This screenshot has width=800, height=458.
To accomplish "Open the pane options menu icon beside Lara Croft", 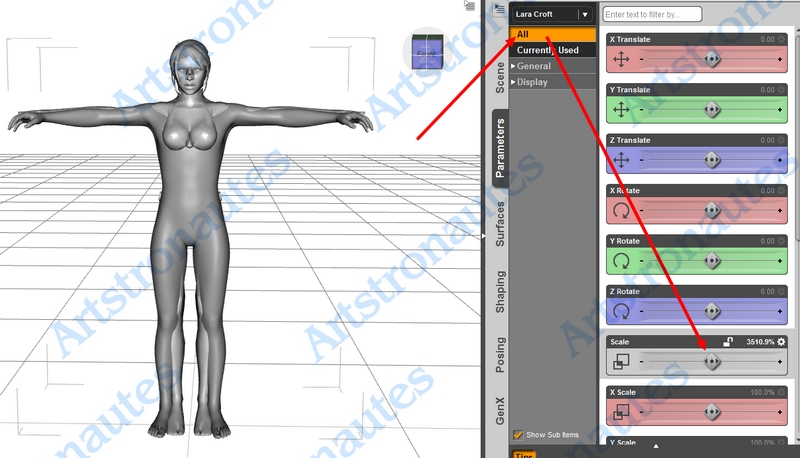I will 499,8.
